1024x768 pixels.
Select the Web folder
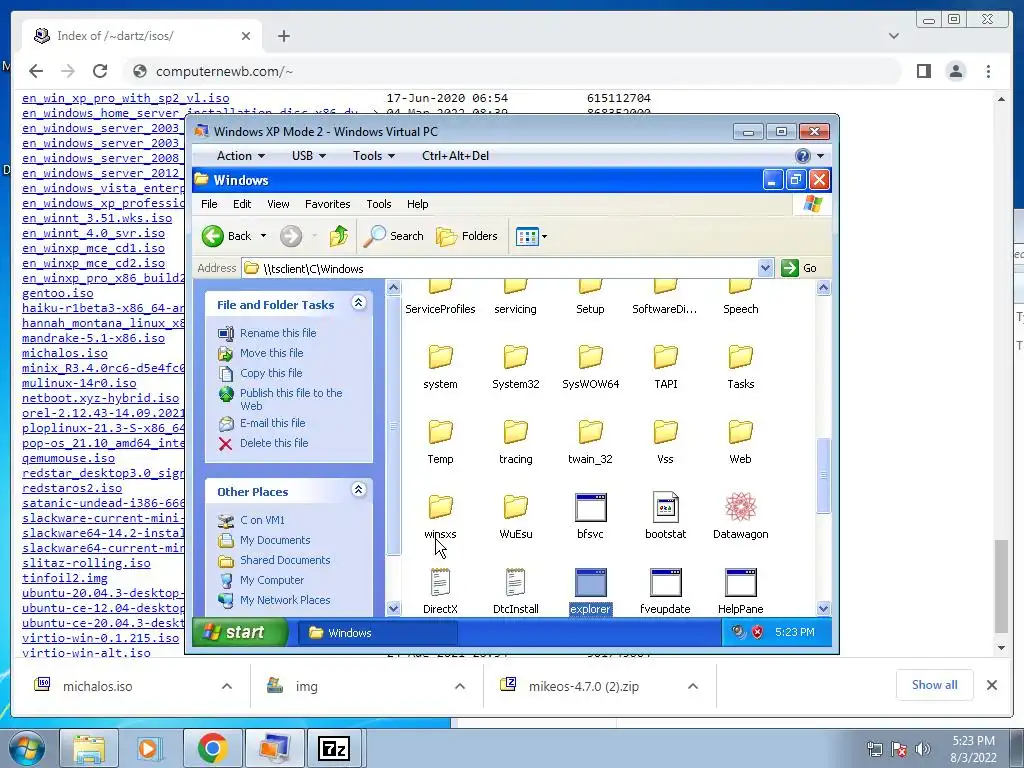(x=741, y=442)
